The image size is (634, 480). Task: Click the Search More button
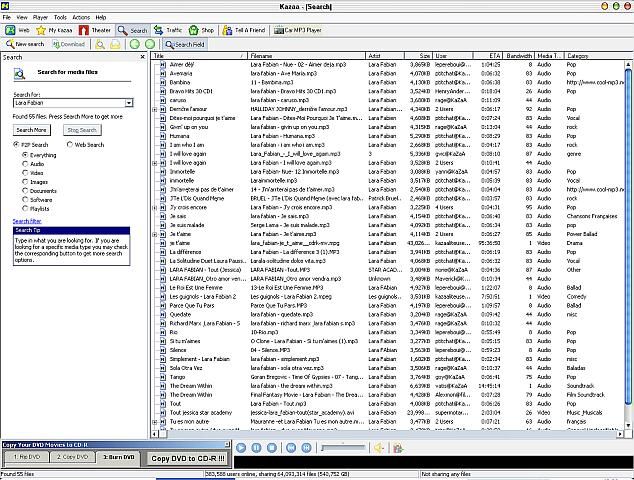(x=31, y=130)
